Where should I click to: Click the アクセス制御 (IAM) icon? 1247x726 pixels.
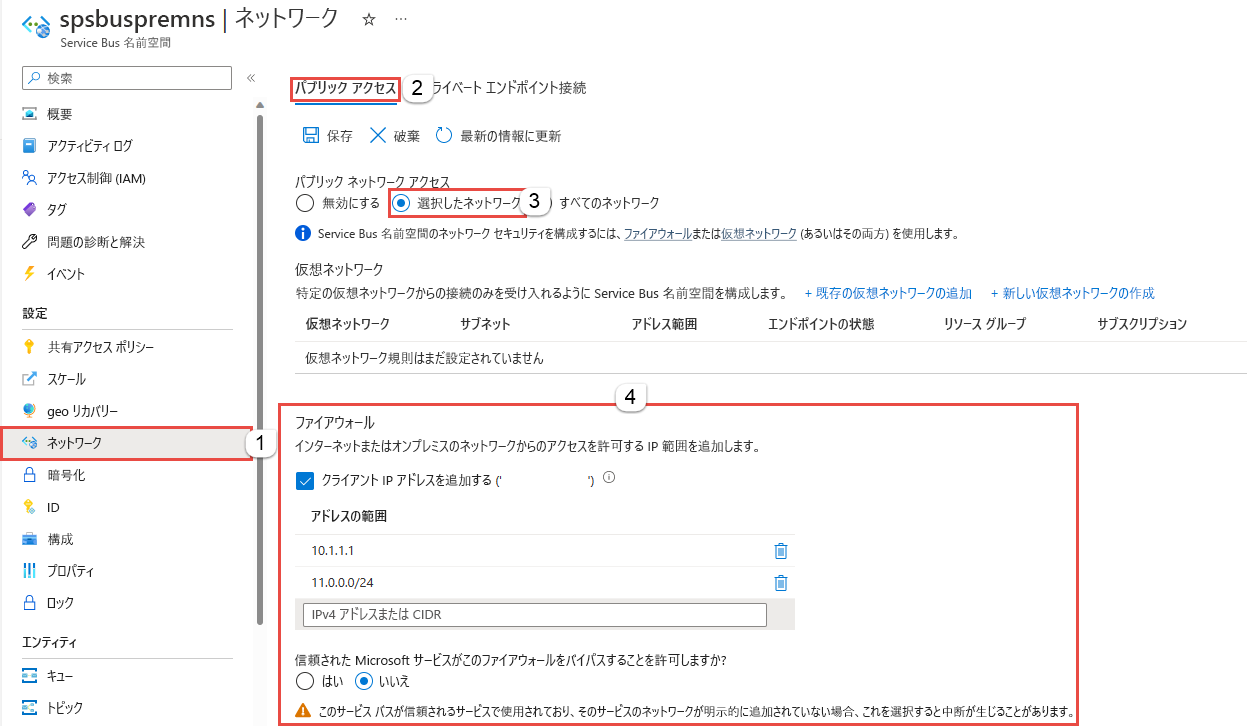tap(30, 178)
